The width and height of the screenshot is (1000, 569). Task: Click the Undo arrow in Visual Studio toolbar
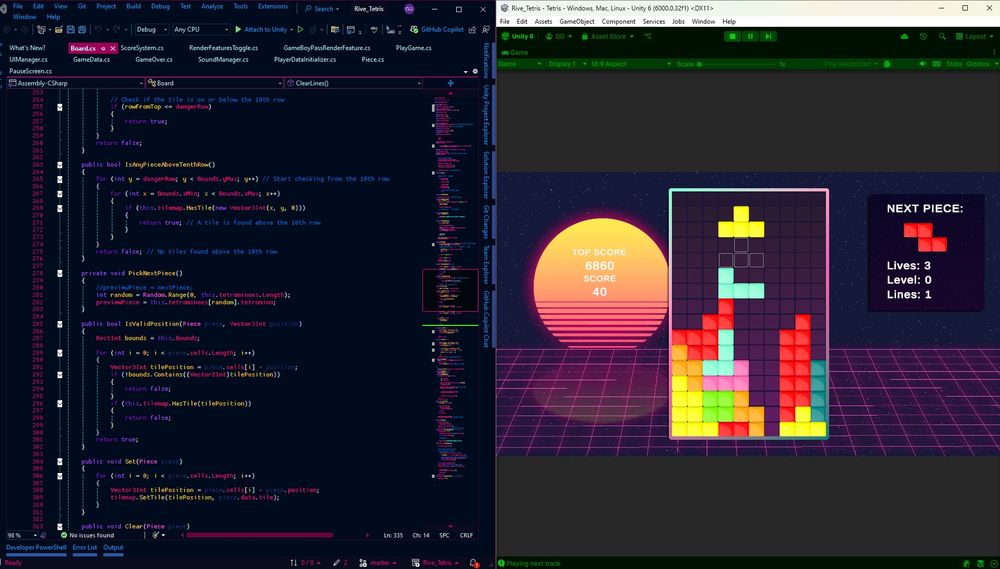click(98, 29)
